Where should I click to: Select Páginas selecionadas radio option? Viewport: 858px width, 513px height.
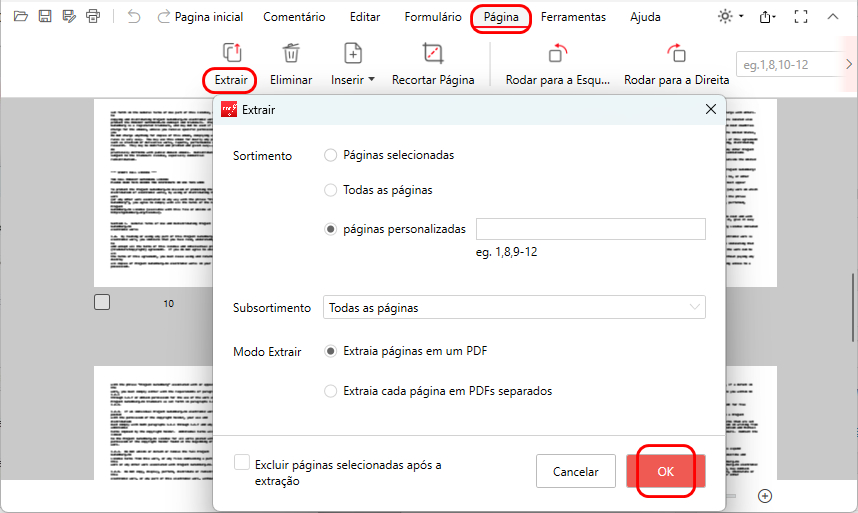pos(331,155)
